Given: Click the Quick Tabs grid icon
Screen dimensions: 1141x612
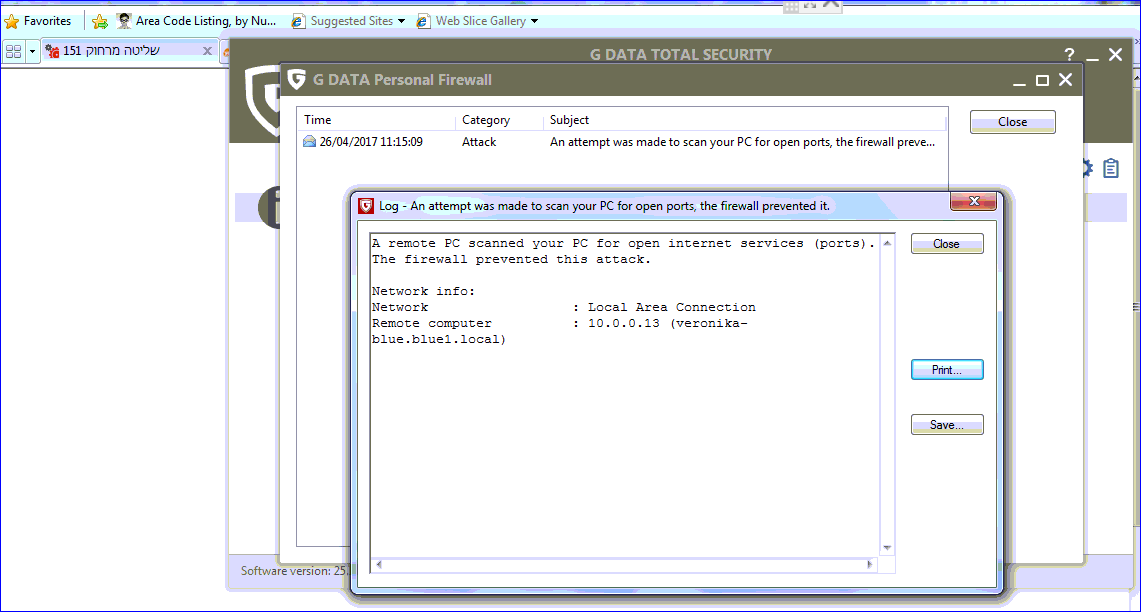Looking at the screenshot, I should click(13, 51).
